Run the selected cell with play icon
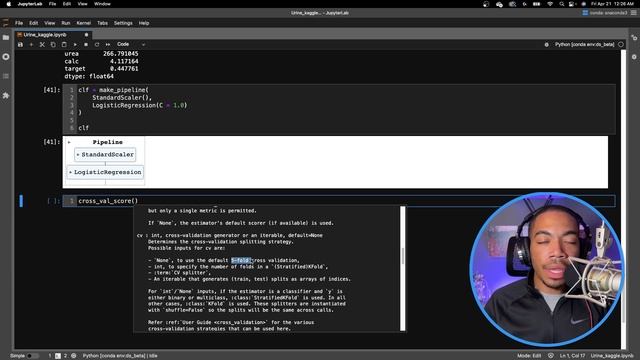This screenshot has width=640, height=360. 75,44
